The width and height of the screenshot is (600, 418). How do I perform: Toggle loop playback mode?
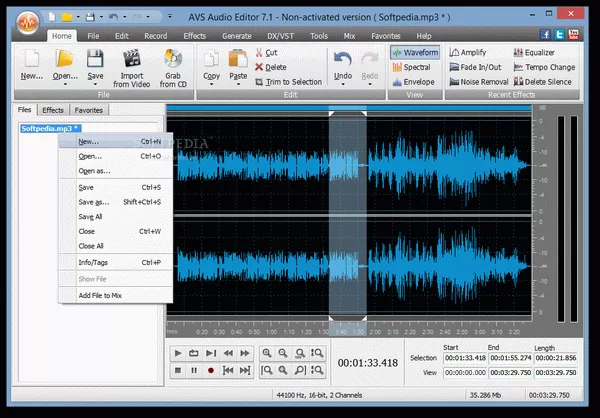coord(194,353)
